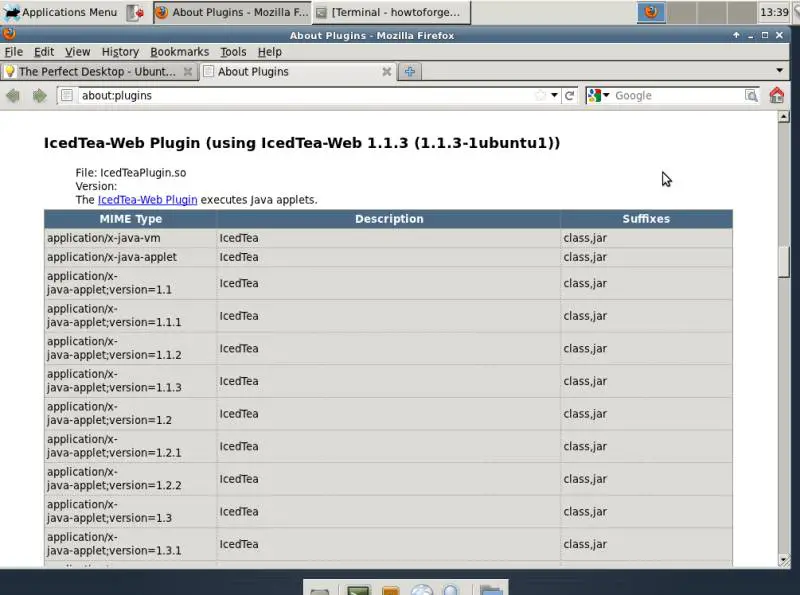Select the java-applet;version=1.1.2 MIME cell

click(x=131, y=349)
